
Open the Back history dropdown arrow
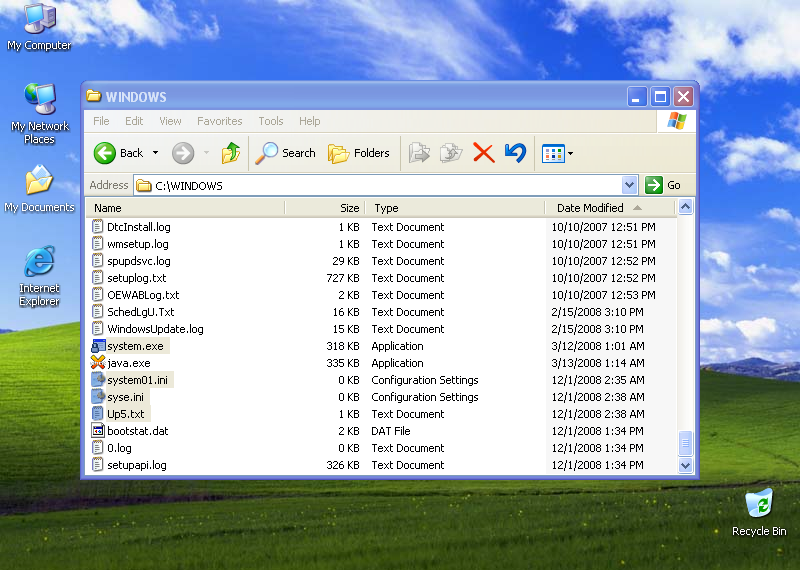(x=156, y=153)
